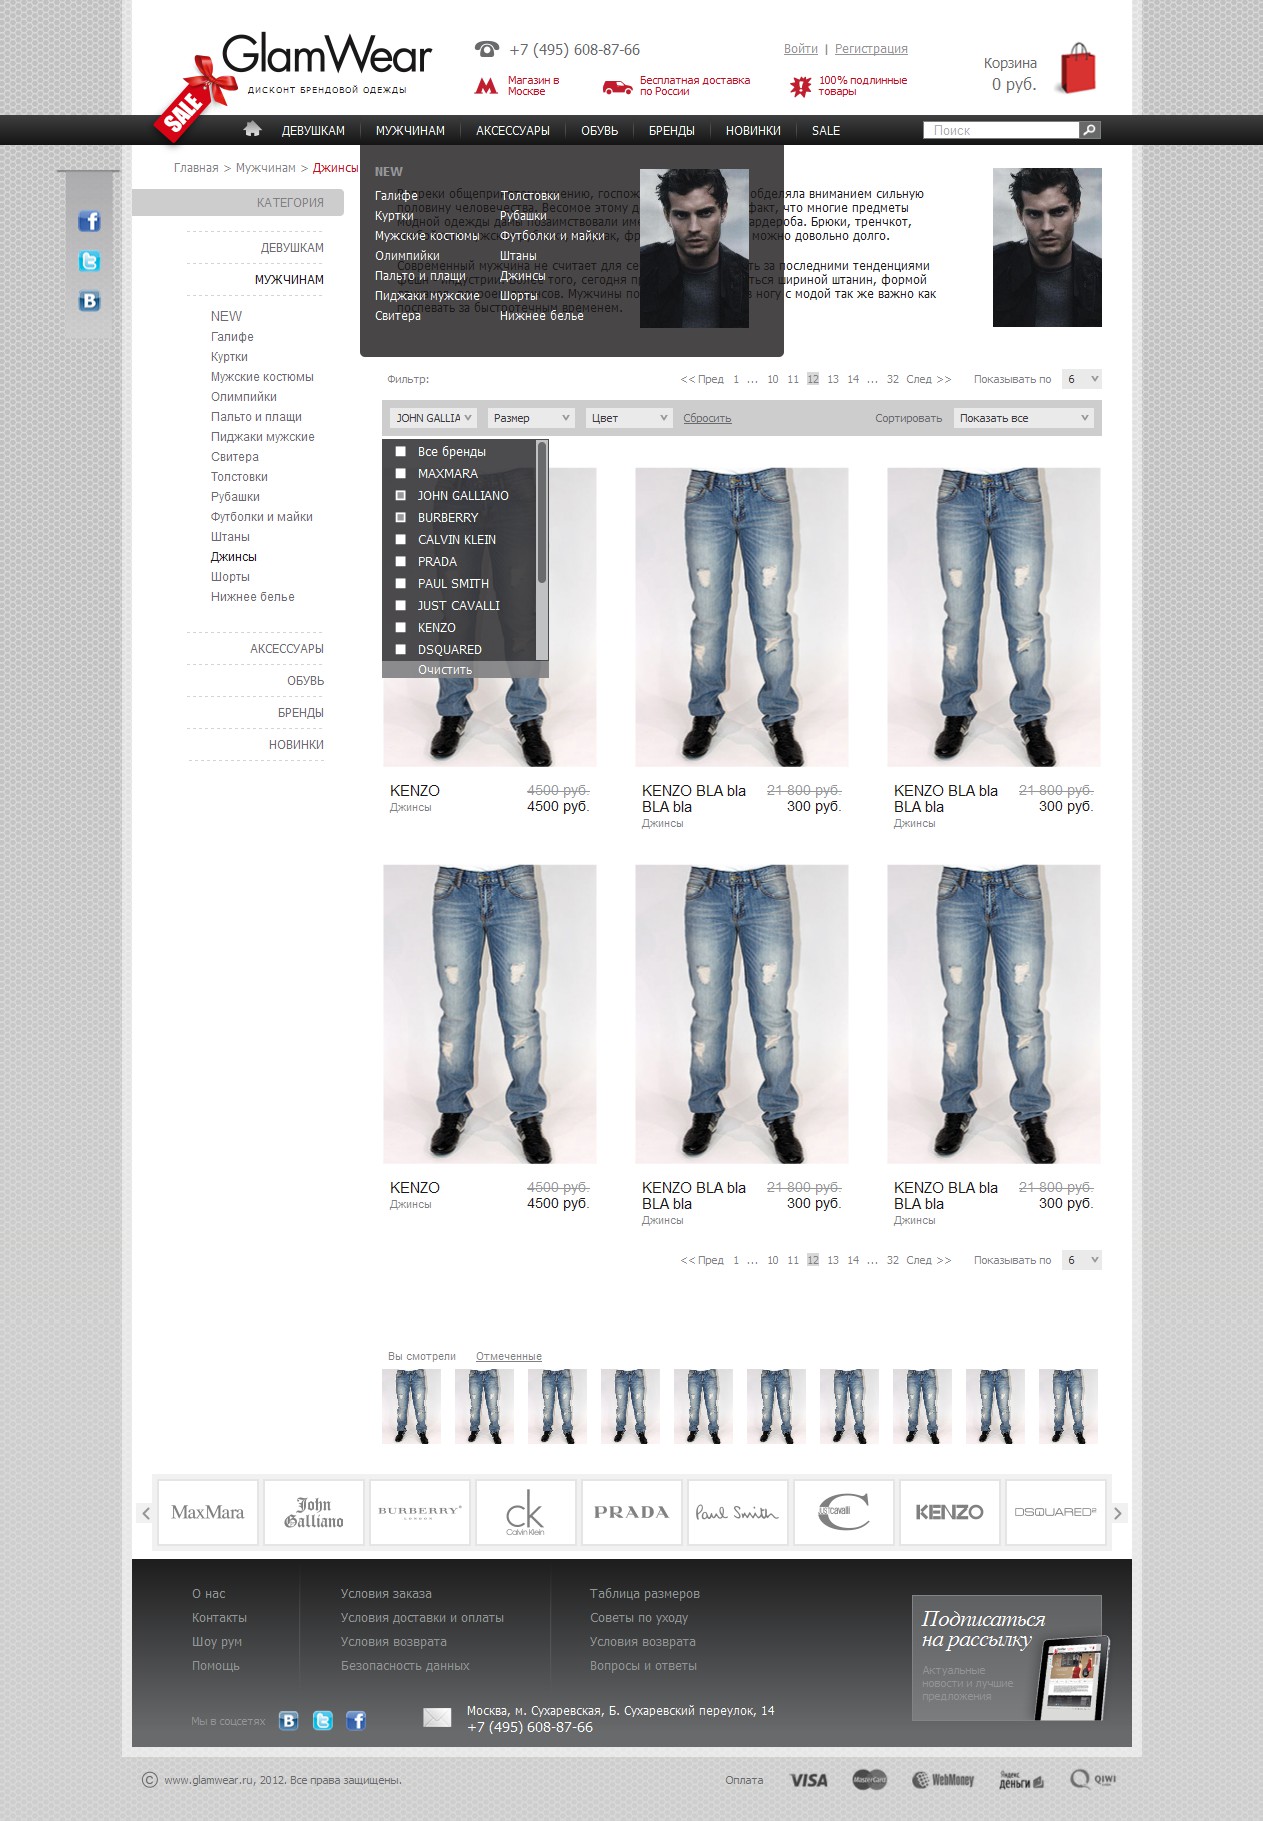Slide the brand carousel left

[145, 1513]
